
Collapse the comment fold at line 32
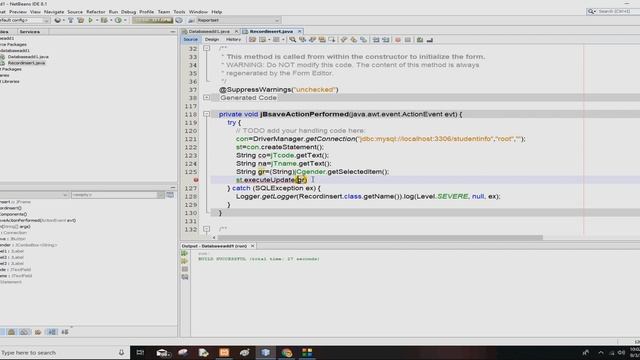click(x=207, y=48)
